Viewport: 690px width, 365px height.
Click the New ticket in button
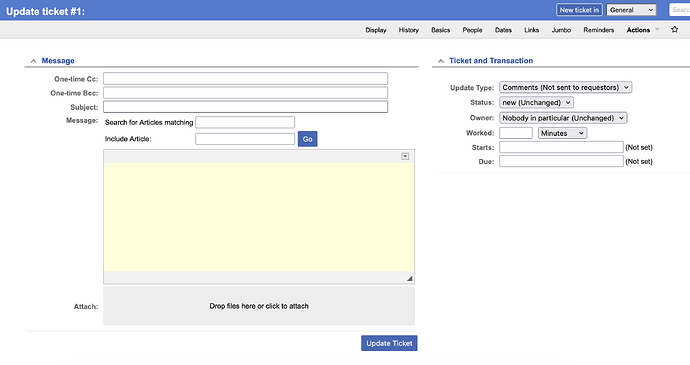[579, 10]
